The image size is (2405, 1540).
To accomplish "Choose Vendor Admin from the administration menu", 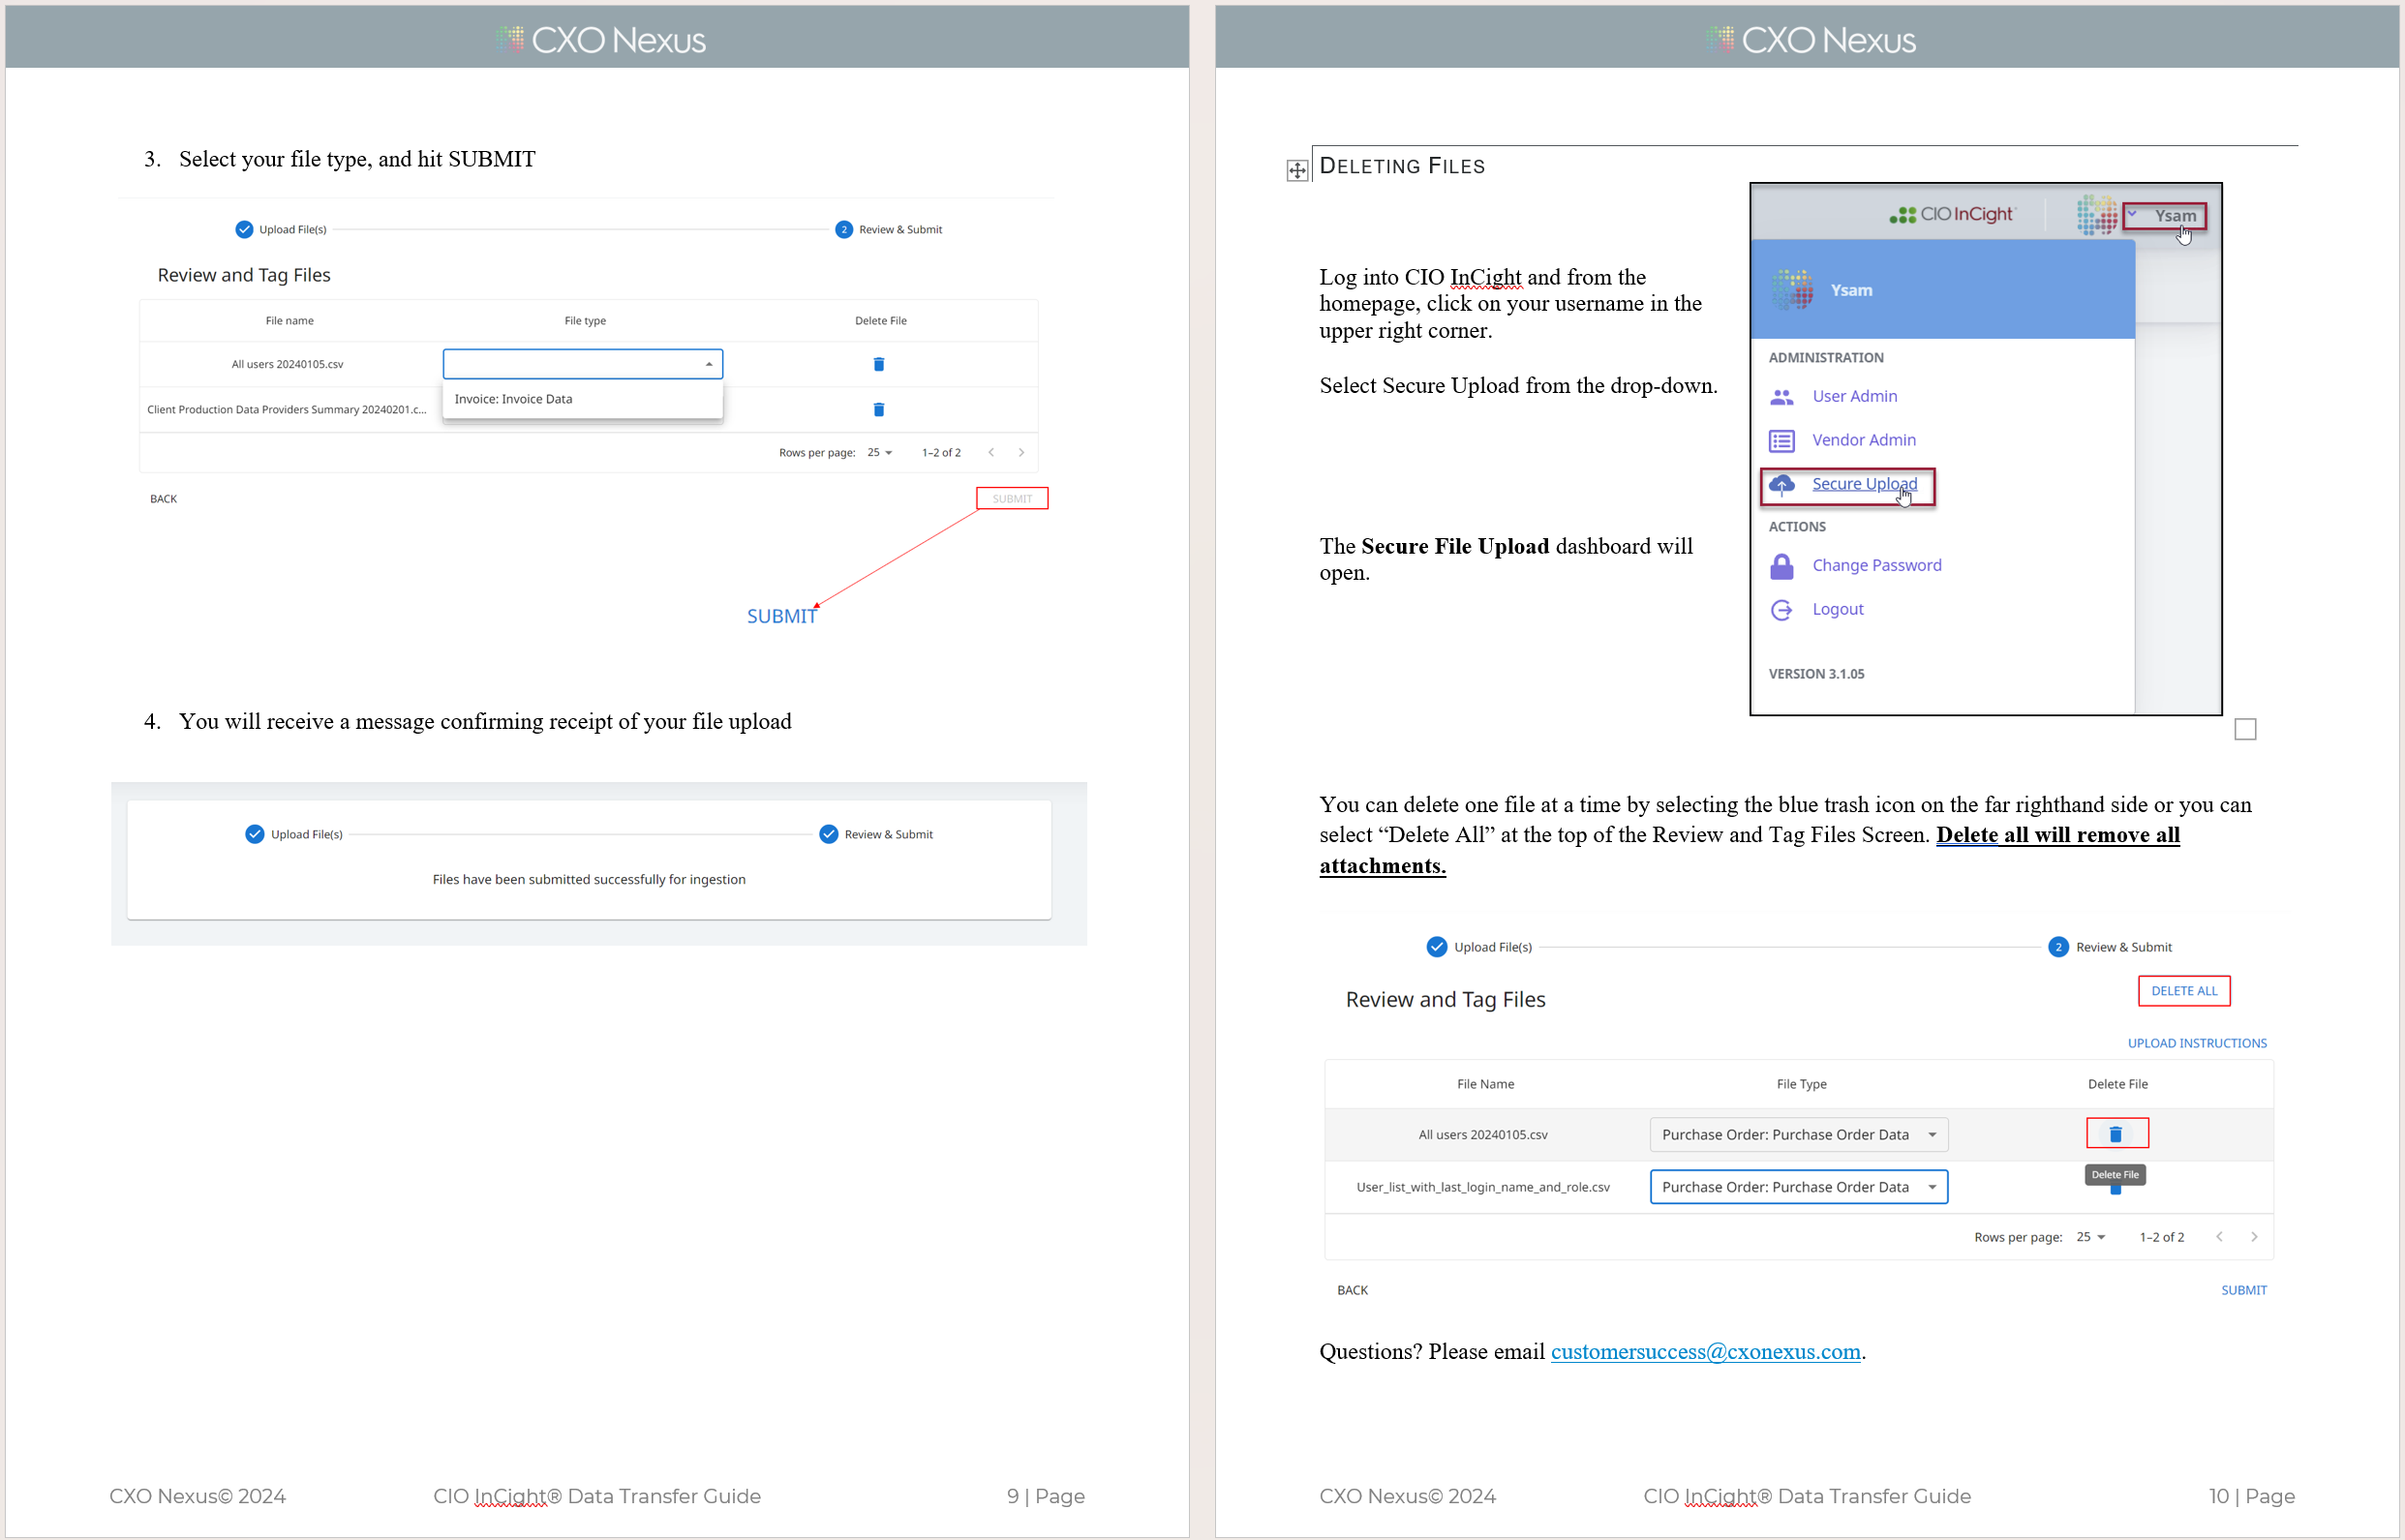I will [x=1864, y=440].
